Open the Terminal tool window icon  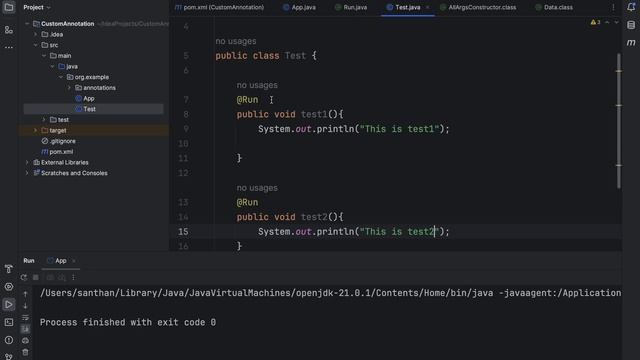point(9,322)
